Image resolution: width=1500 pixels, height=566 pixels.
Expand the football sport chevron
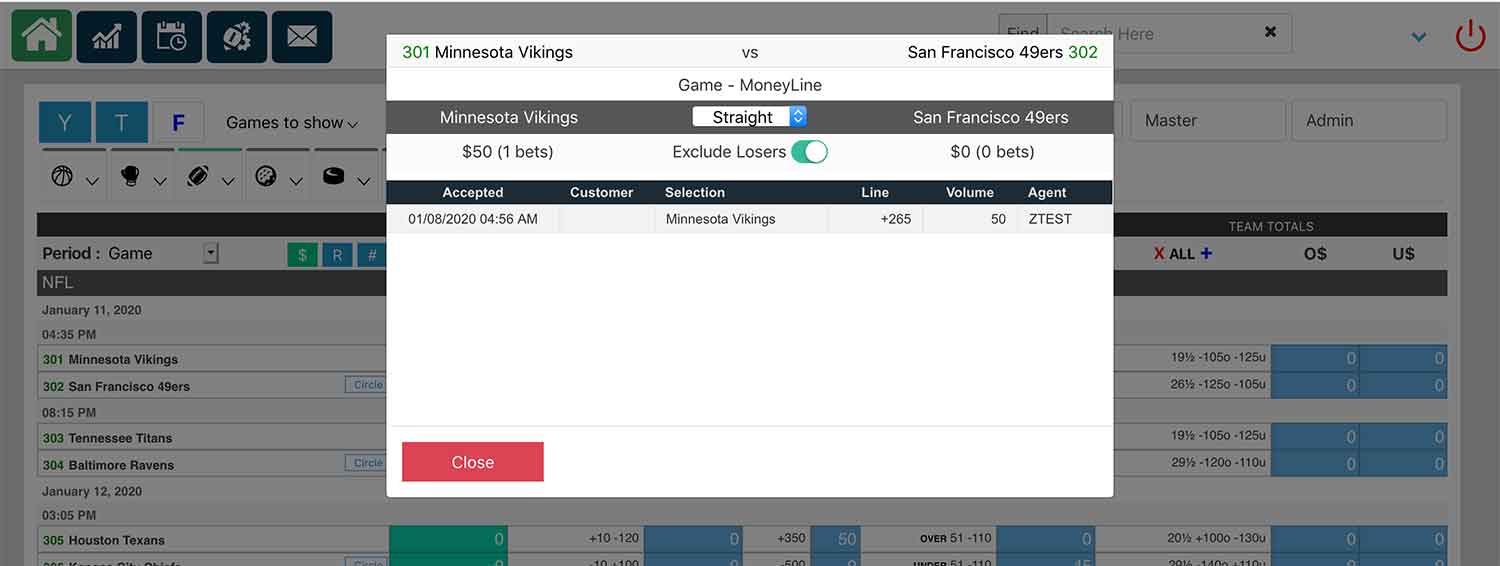coord(228,181)
